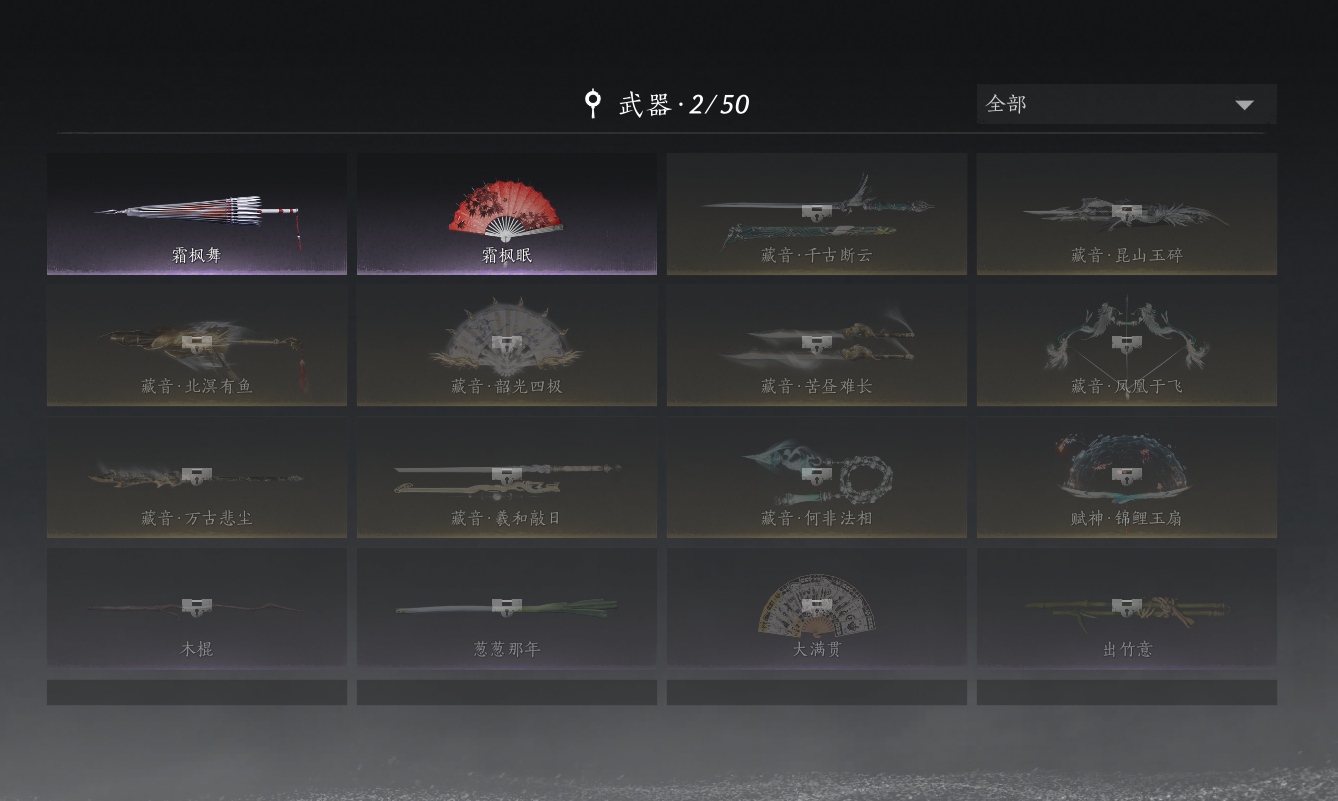Image resolution: width=1338 pixels, height=801 pixels.
Task: Select the 出竹意 bamboo weapon card
Action: pyautogui.click(x=1127, y=607)
